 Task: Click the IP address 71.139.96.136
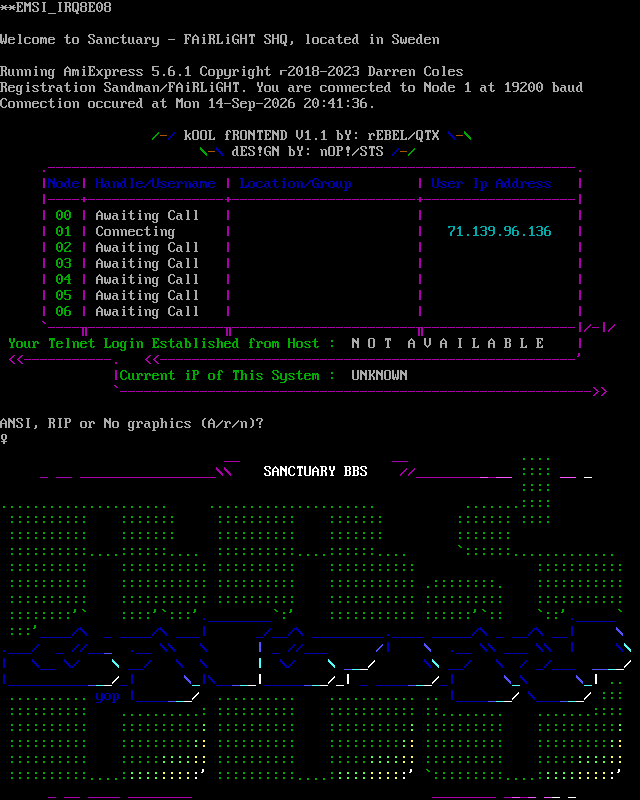click(499, 232)
